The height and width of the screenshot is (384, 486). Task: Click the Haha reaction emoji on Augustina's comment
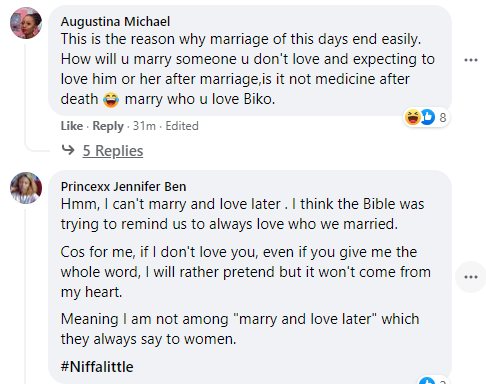(412, 117)
